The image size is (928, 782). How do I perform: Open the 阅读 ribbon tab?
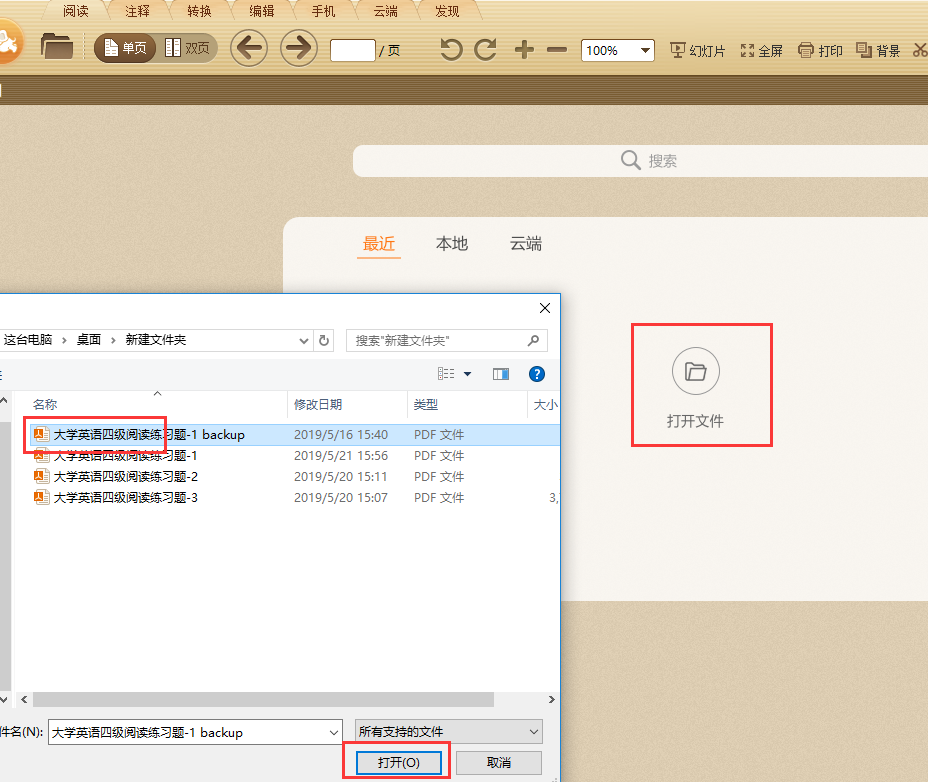(76, 11)
